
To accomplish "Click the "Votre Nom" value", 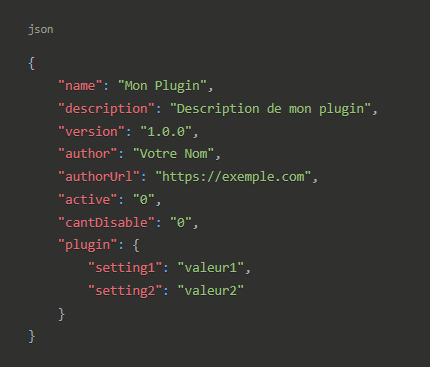I will tap(173, 154).
